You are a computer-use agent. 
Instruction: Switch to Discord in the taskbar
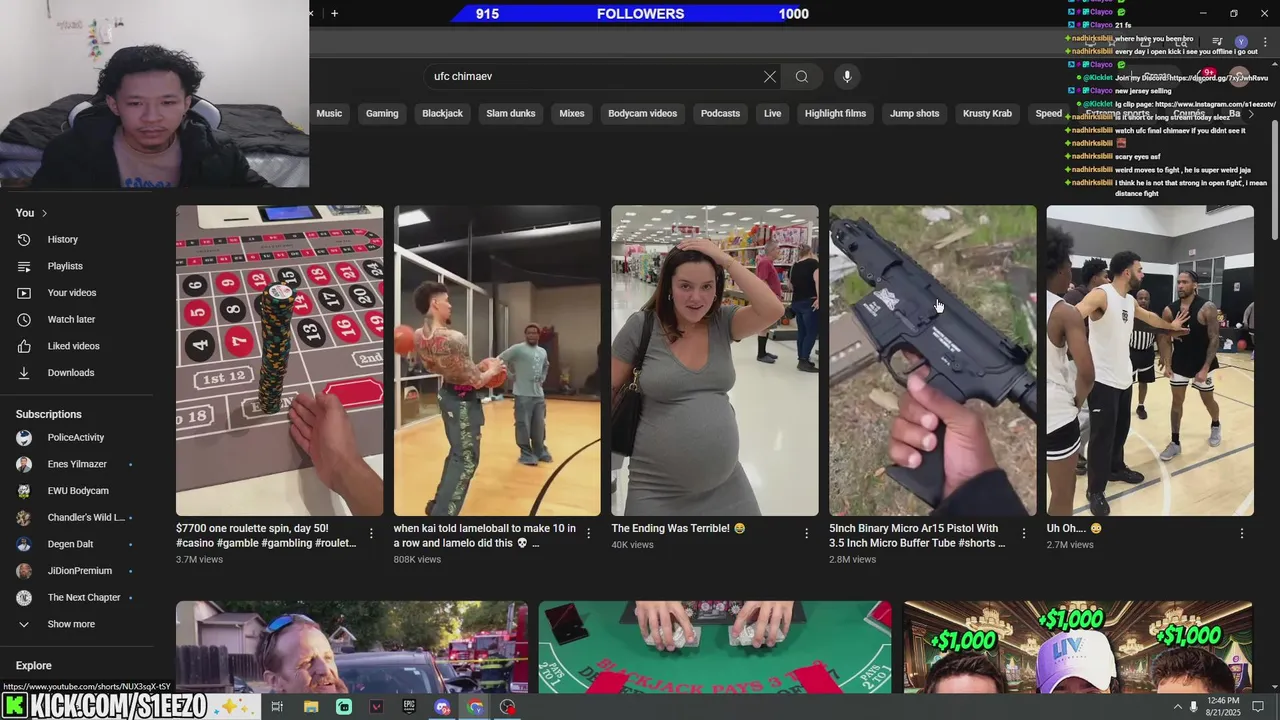(x=443, y=707)
